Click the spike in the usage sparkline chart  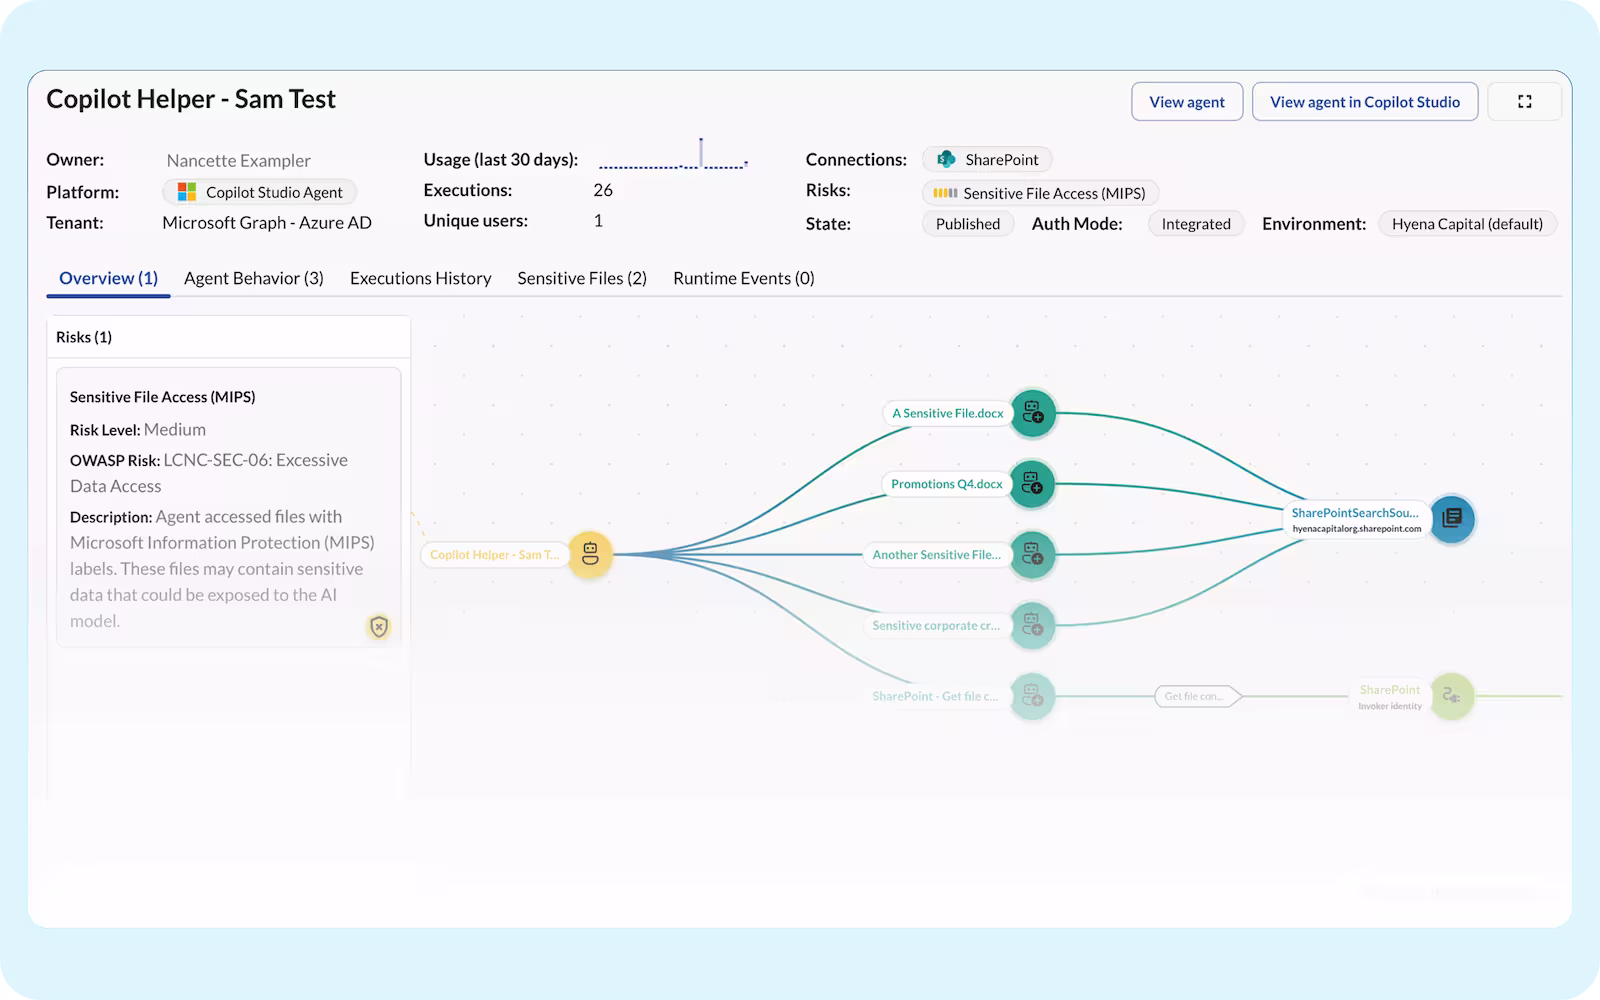click(701, 152)
